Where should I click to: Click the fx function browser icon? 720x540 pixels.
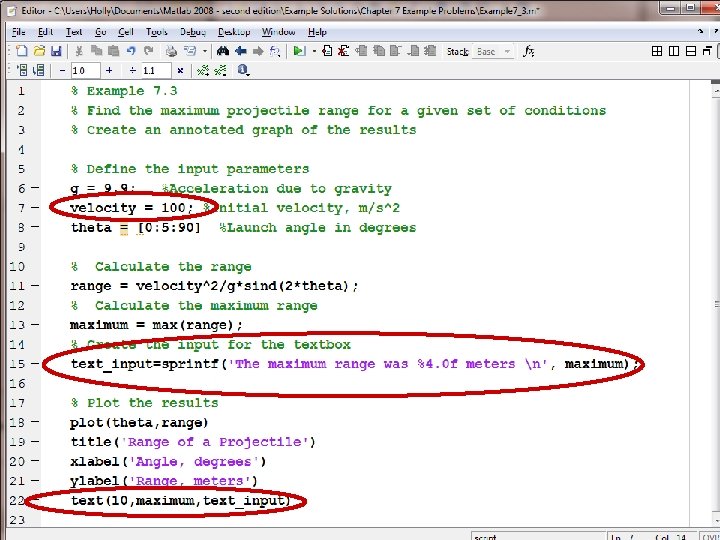pos(529,51)
